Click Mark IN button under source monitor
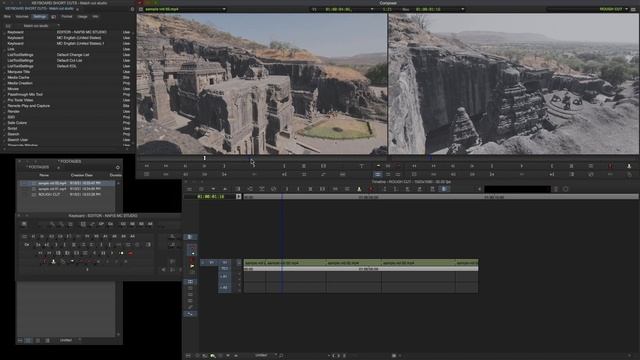The image size is (640, 360). (224, 166)
